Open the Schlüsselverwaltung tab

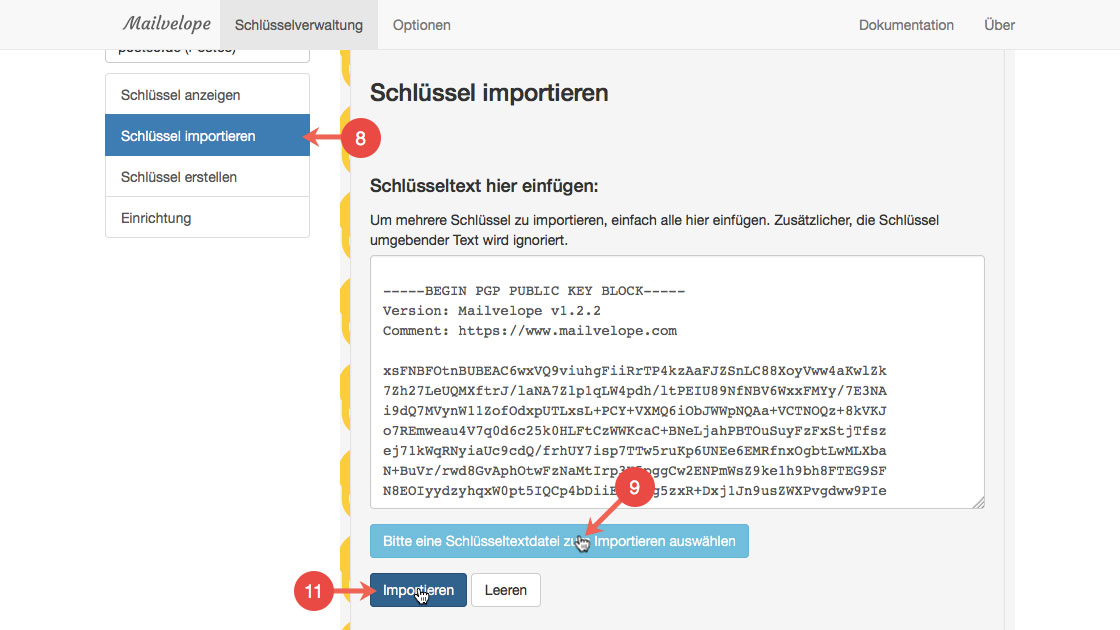coord(299,25)
